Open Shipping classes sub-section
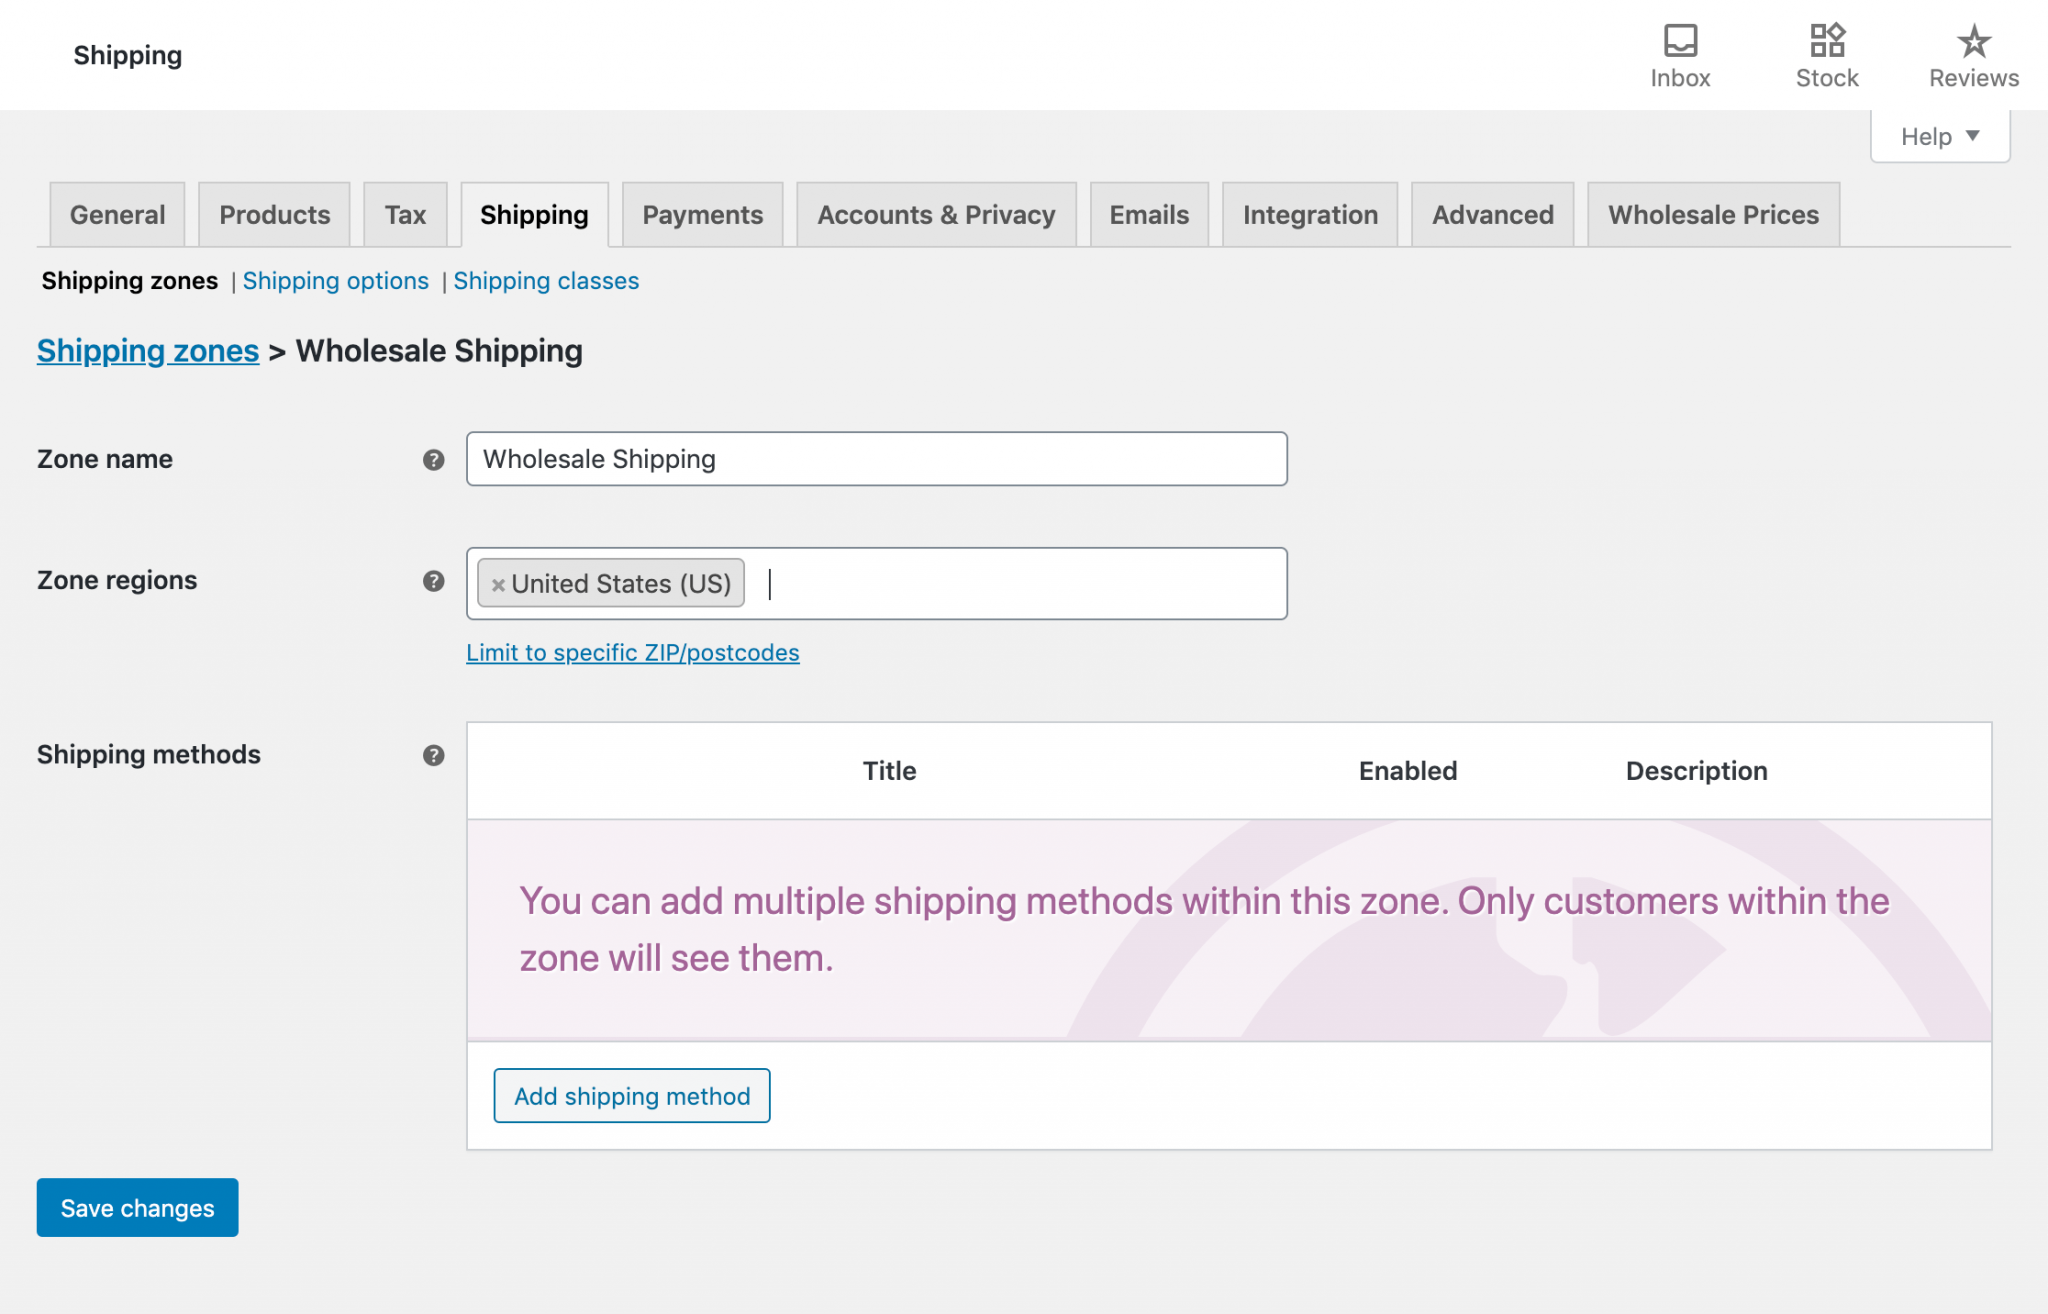 [546, 281]
